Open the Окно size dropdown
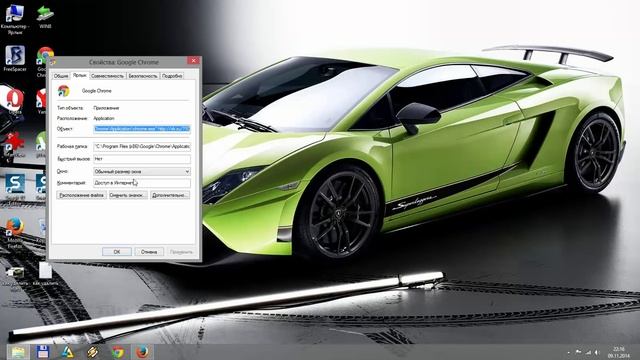 pyautogui.click(x=142, y=171)
